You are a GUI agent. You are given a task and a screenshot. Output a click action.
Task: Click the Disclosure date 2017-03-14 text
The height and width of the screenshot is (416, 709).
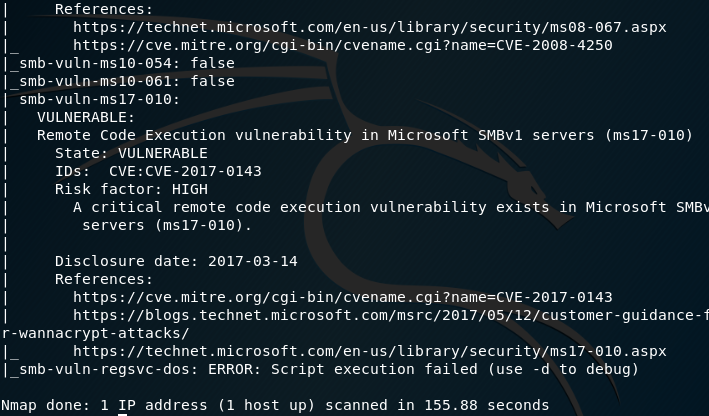[x=176, y=261]
